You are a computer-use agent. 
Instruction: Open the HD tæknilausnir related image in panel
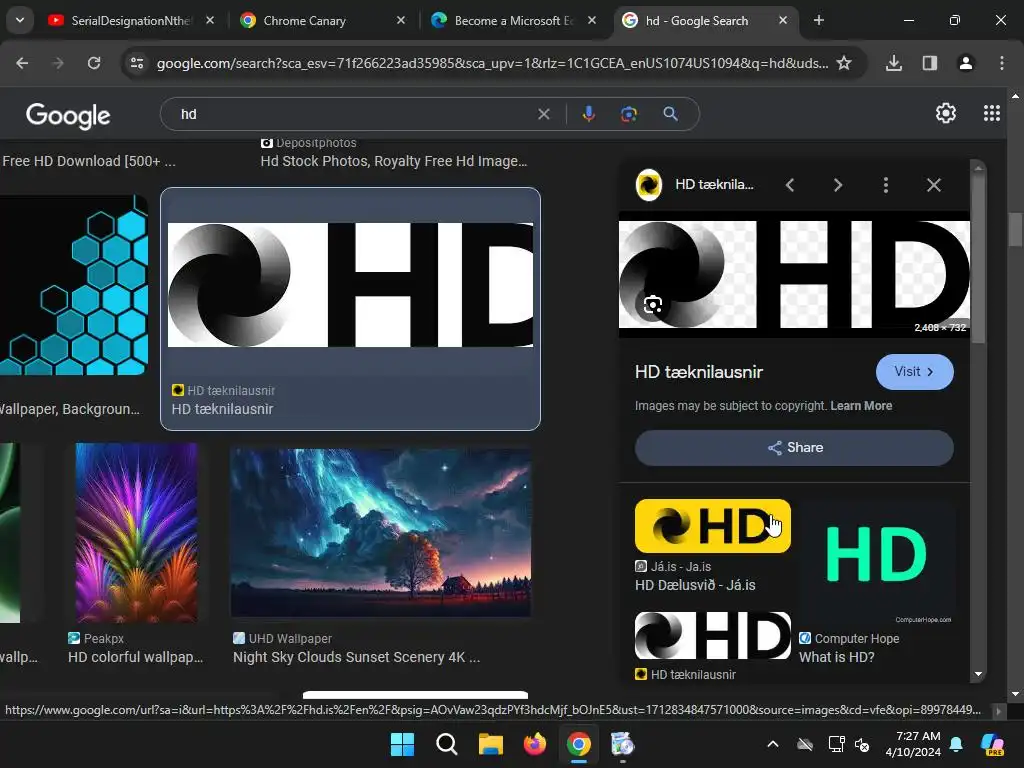pyautogui.click(x=712, y=635)
